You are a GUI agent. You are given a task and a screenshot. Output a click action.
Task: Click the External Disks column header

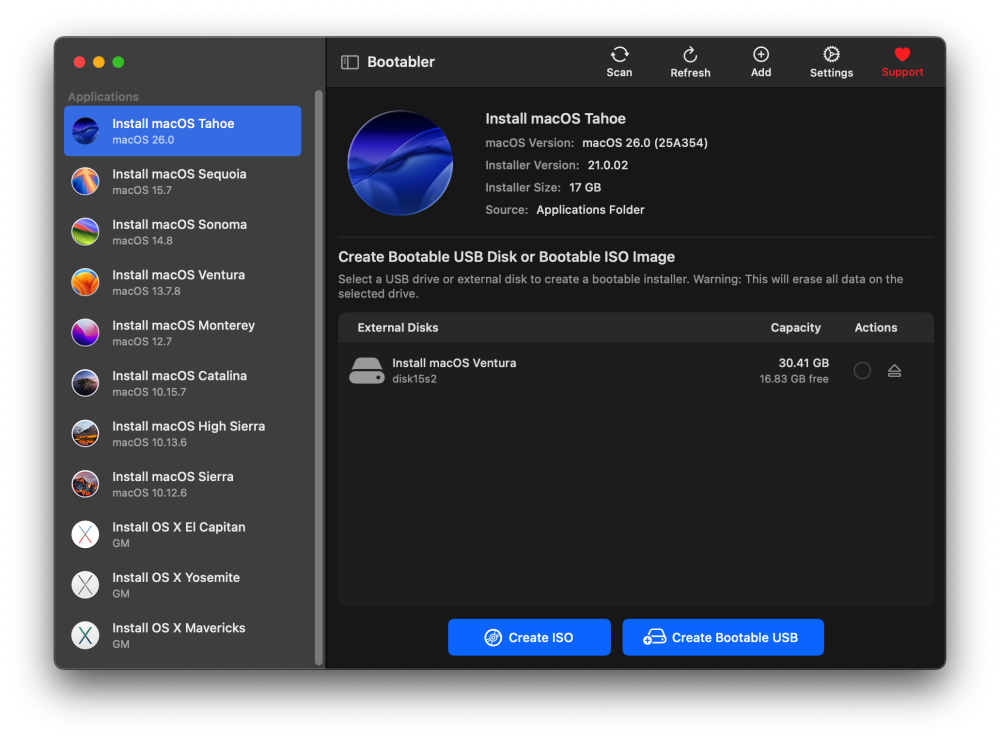[397, 327]
